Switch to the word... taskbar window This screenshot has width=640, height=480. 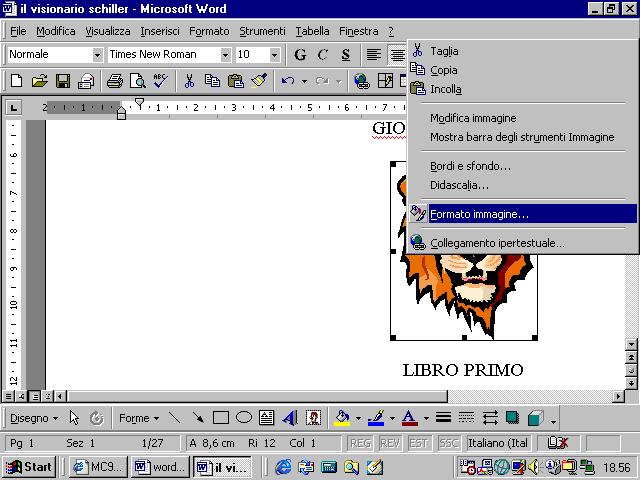160,467
